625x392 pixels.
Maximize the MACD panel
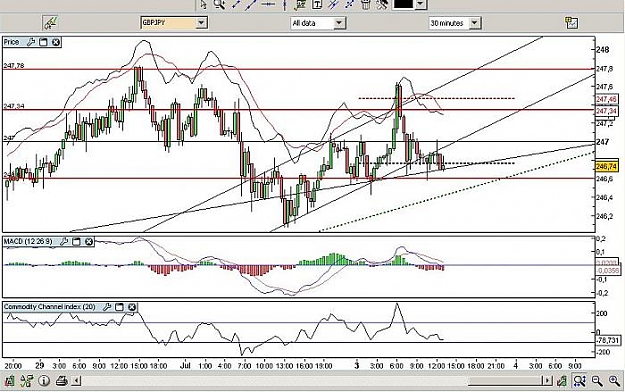pyautogui.click(x=76, y=241)
